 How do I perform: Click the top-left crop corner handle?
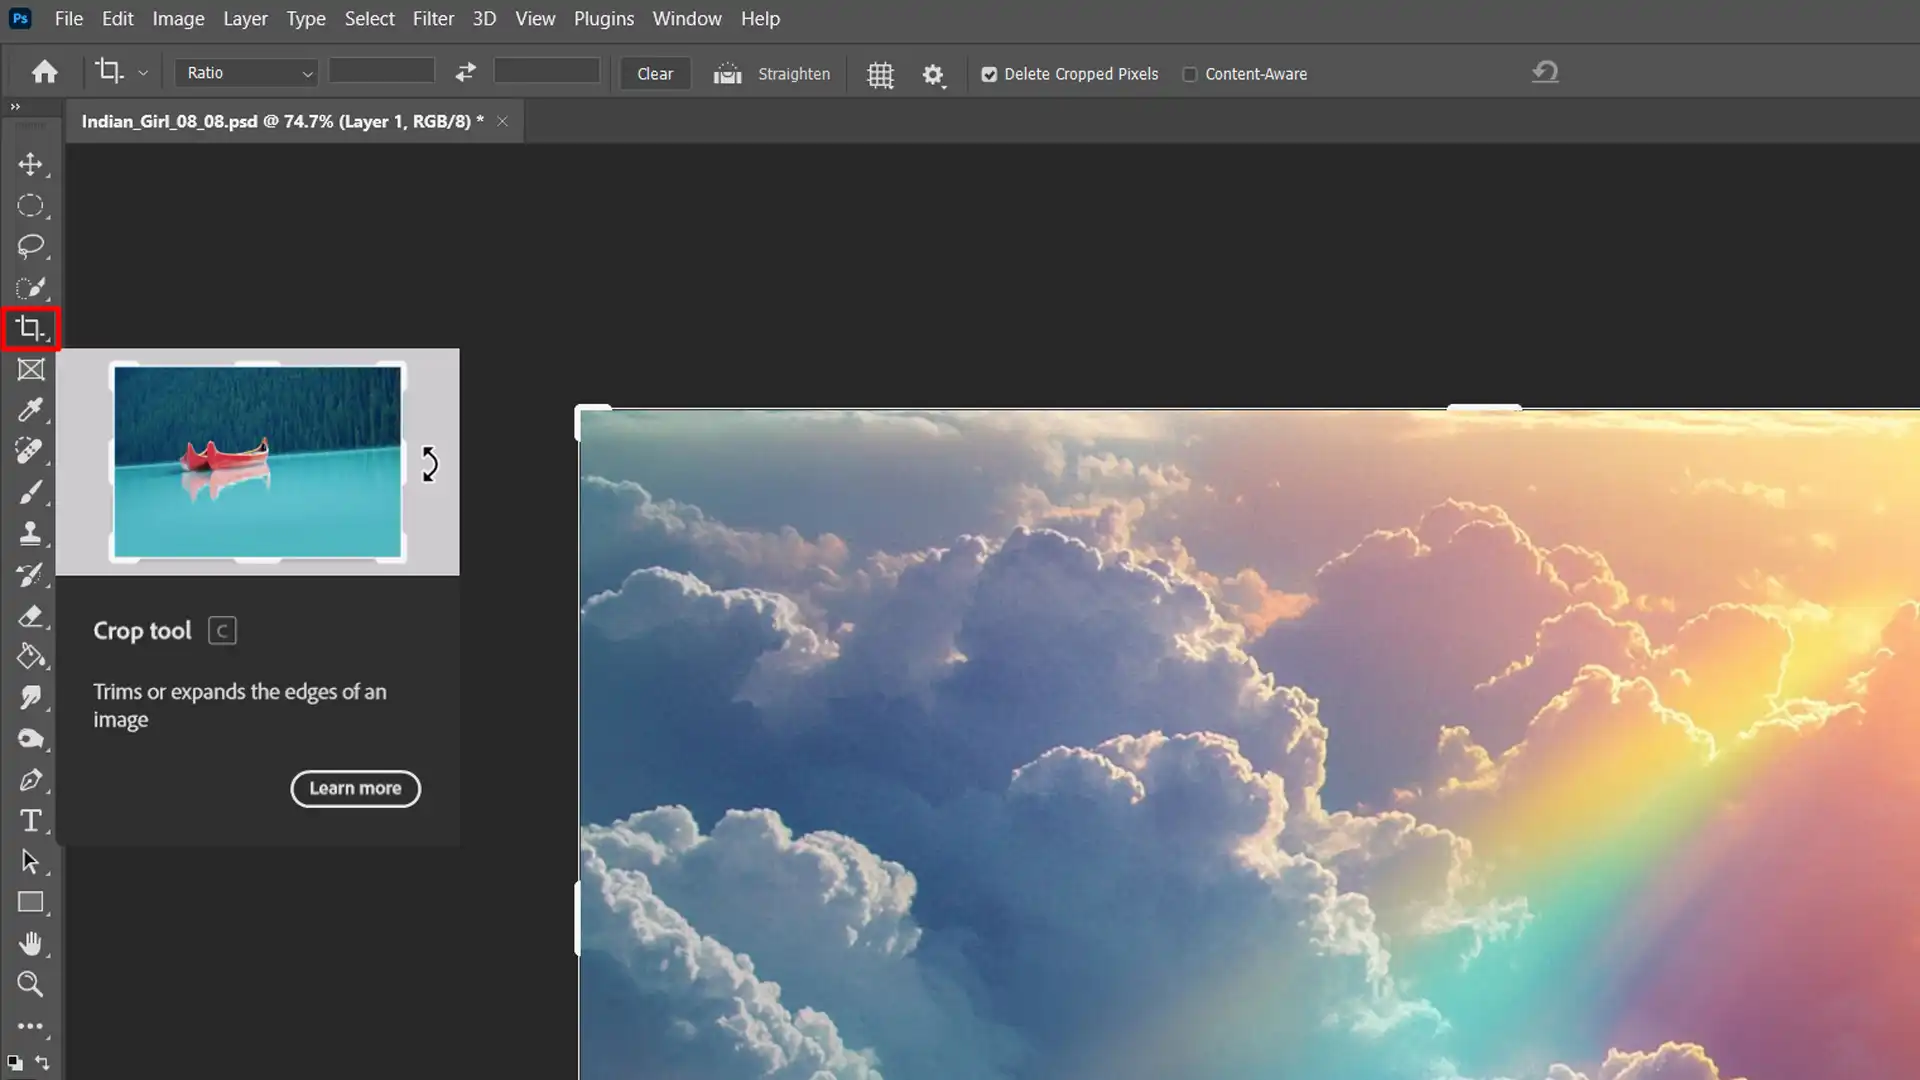590,420
